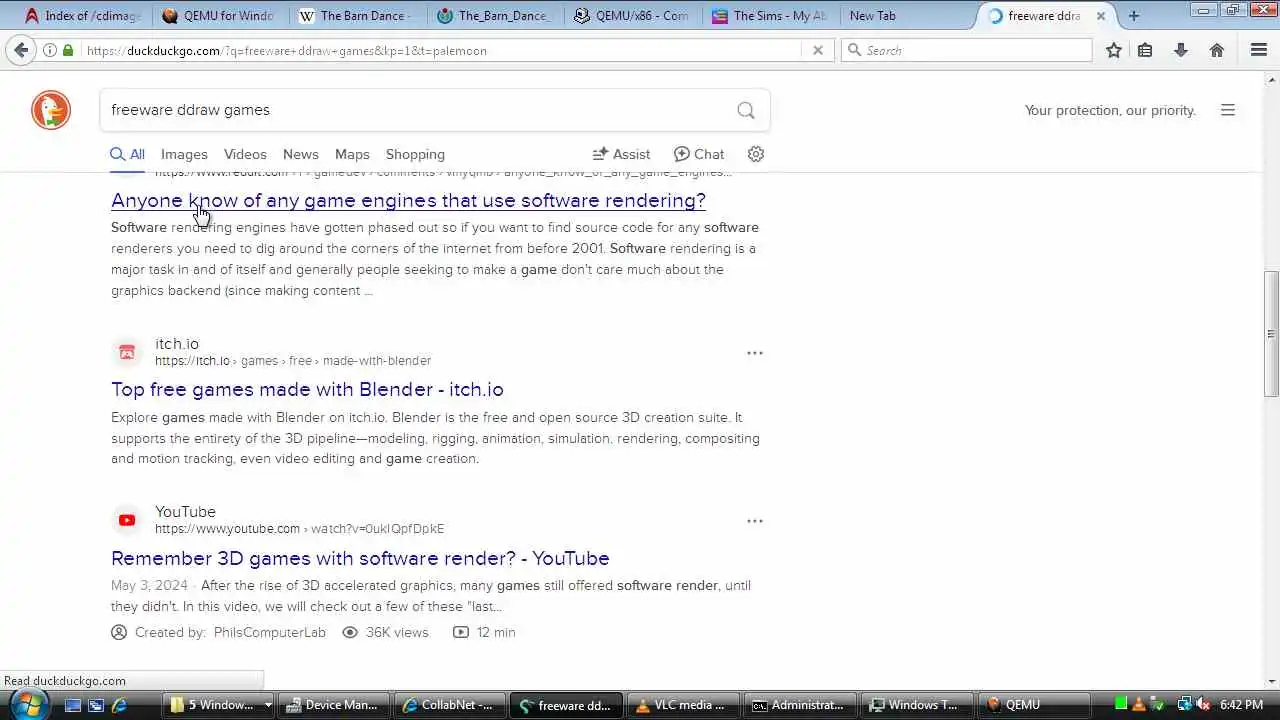Launch Internet Explorer from quick launch
This screenshot has height=720, width=1280.
119,705
